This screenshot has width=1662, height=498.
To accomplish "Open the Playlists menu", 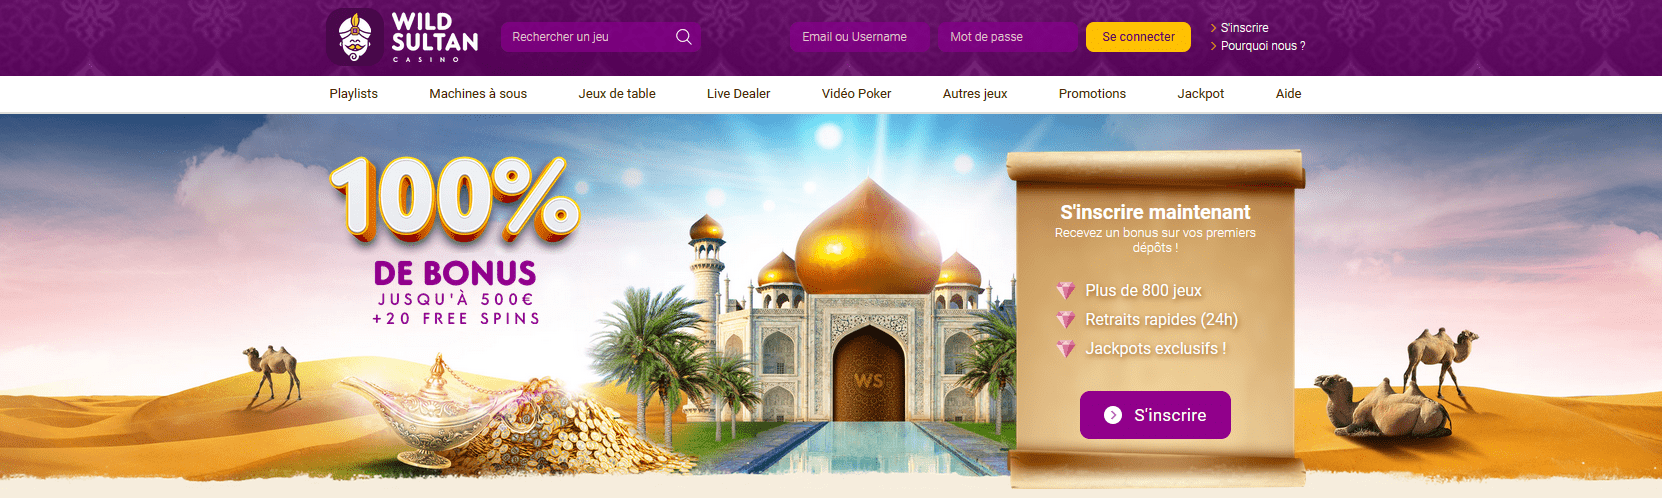I will 353,94.
